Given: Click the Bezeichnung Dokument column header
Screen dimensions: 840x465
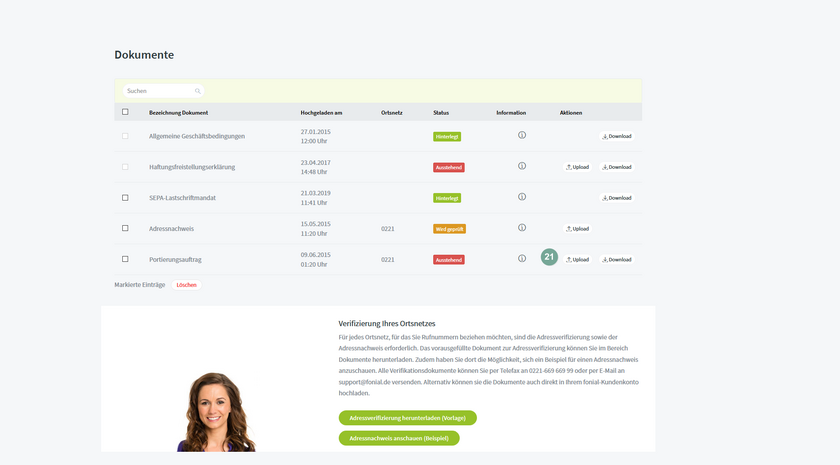Looking at the screenshot, I should 178,112.
